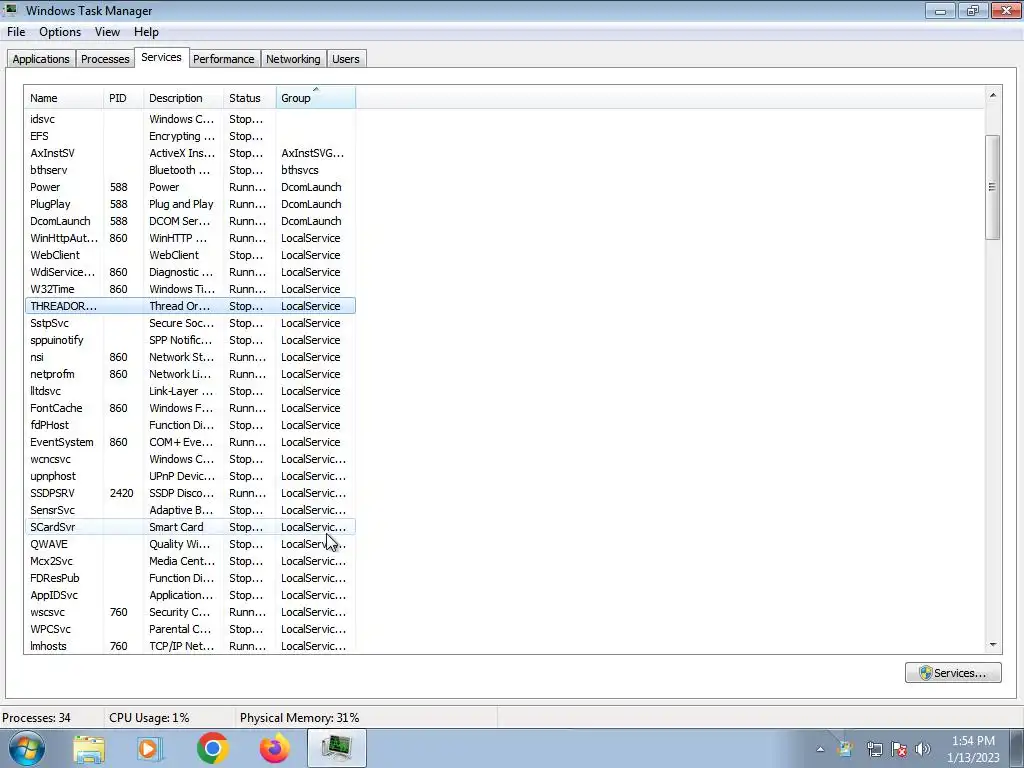Select the FDResPub service row
Viewport: 1024px width, 768px height.
(190, 577)
